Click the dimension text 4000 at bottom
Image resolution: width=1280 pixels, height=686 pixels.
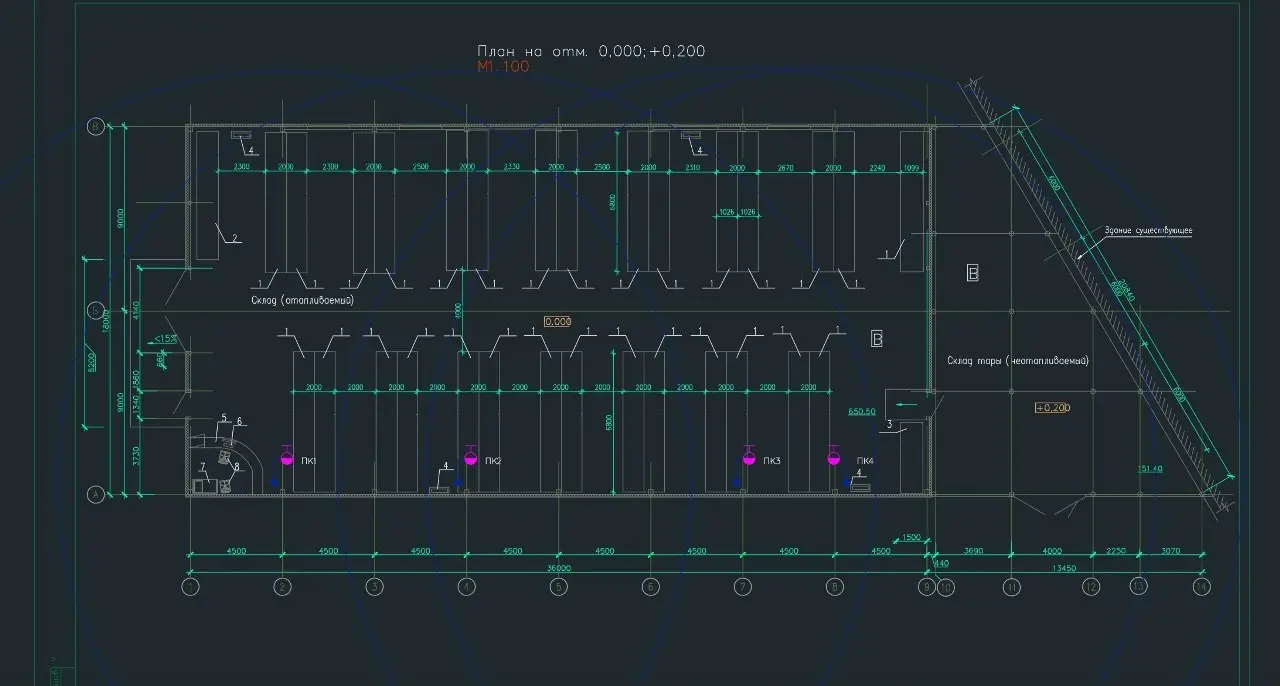(1052, 551)
